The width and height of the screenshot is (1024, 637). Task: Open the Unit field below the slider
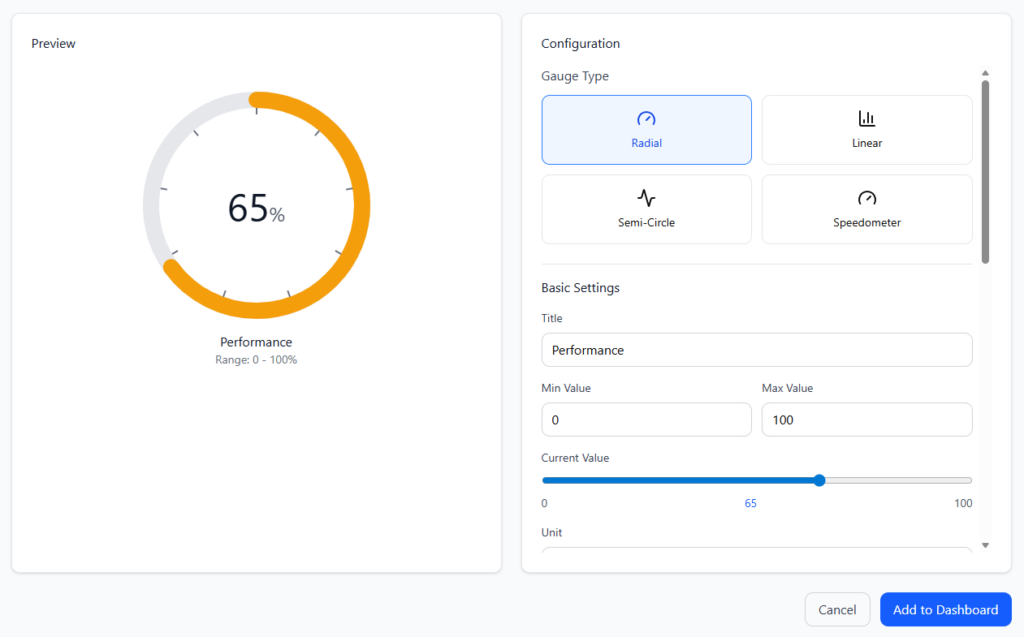coord(756,553)
